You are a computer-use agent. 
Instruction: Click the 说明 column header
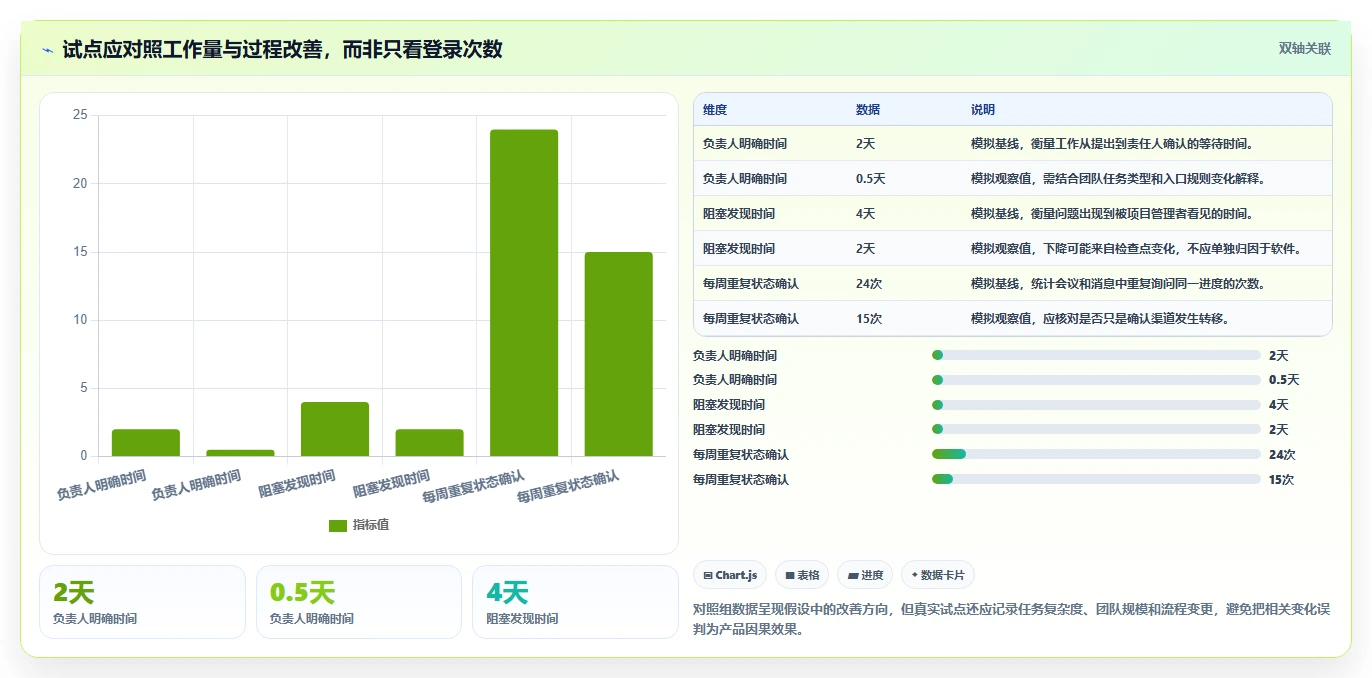tap(983, 110)
